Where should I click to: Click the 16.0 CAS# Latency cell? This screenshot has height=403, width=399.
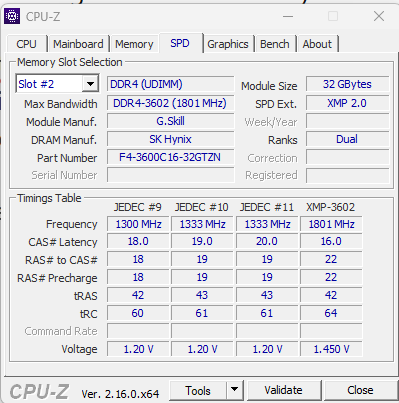(x=331, y=241)
